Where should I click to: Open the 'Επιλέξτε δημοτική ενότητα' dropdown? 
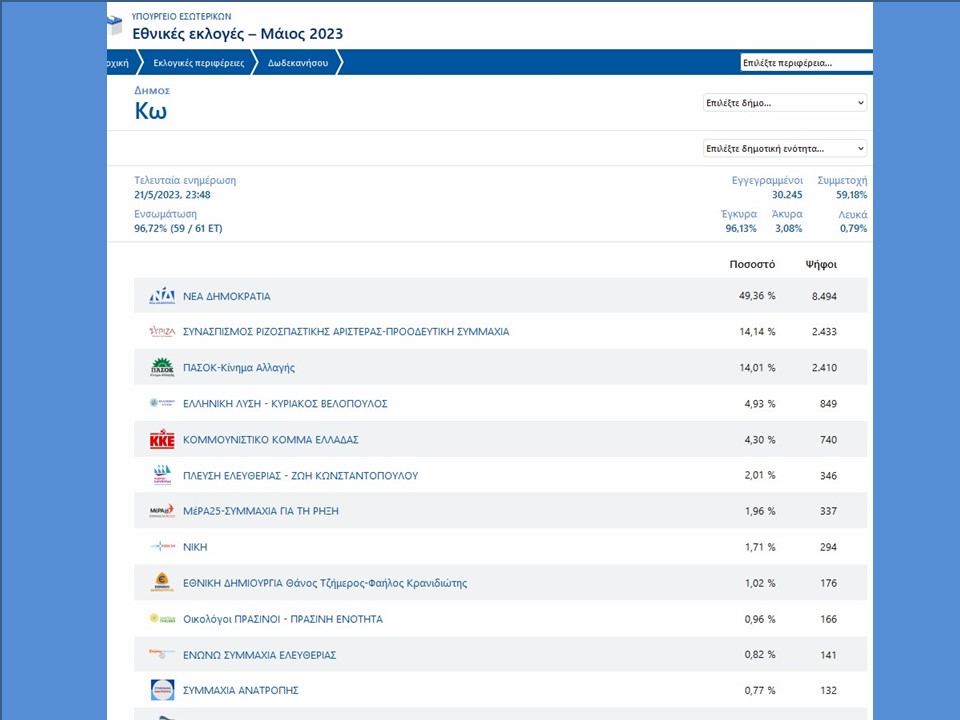coord(785,149)
